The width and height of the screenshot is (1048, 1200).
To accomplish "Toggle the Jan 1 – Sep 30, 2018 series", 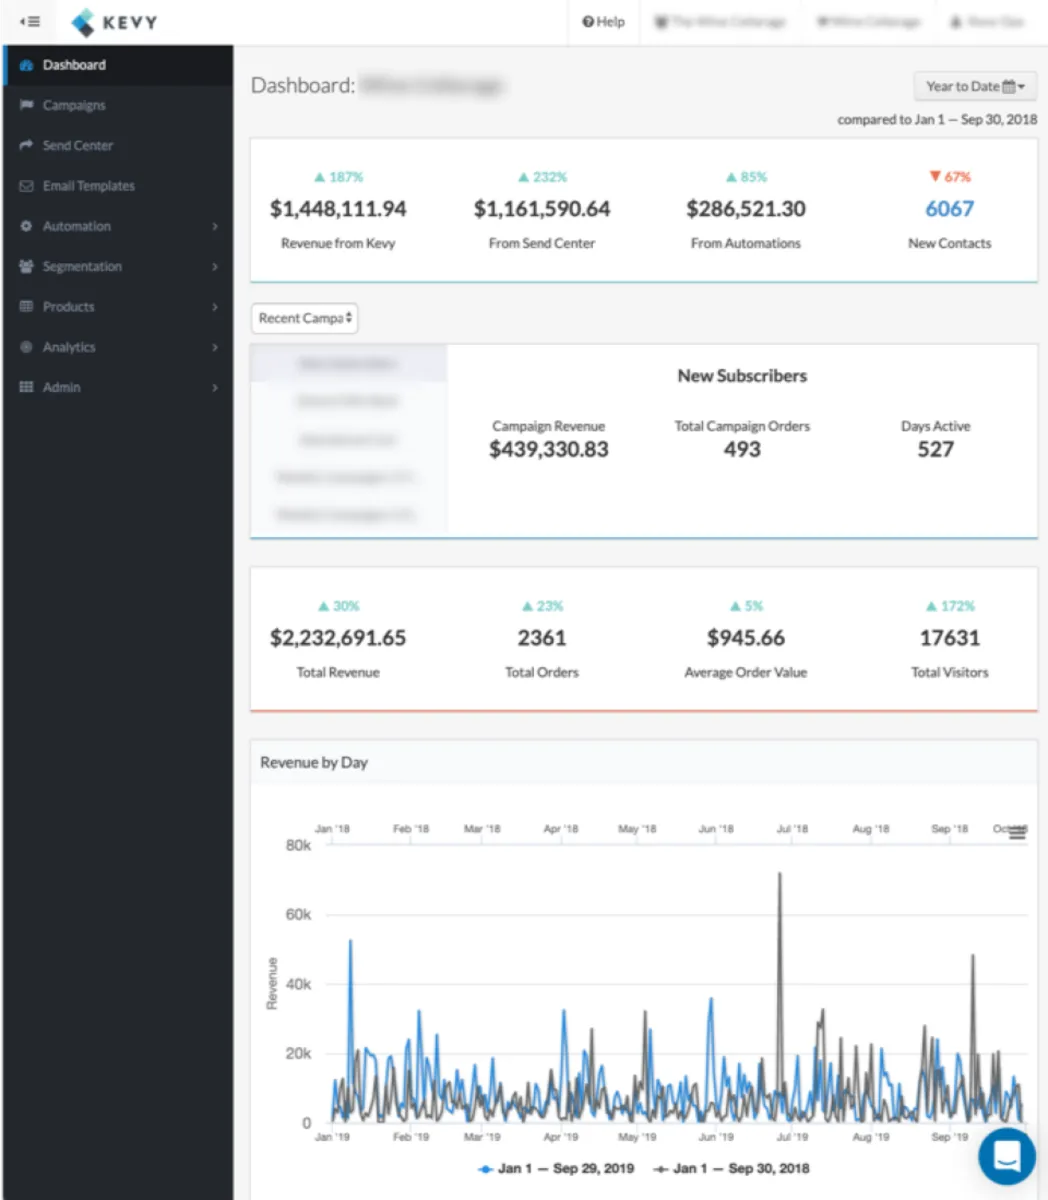I will click(731, 1168).
